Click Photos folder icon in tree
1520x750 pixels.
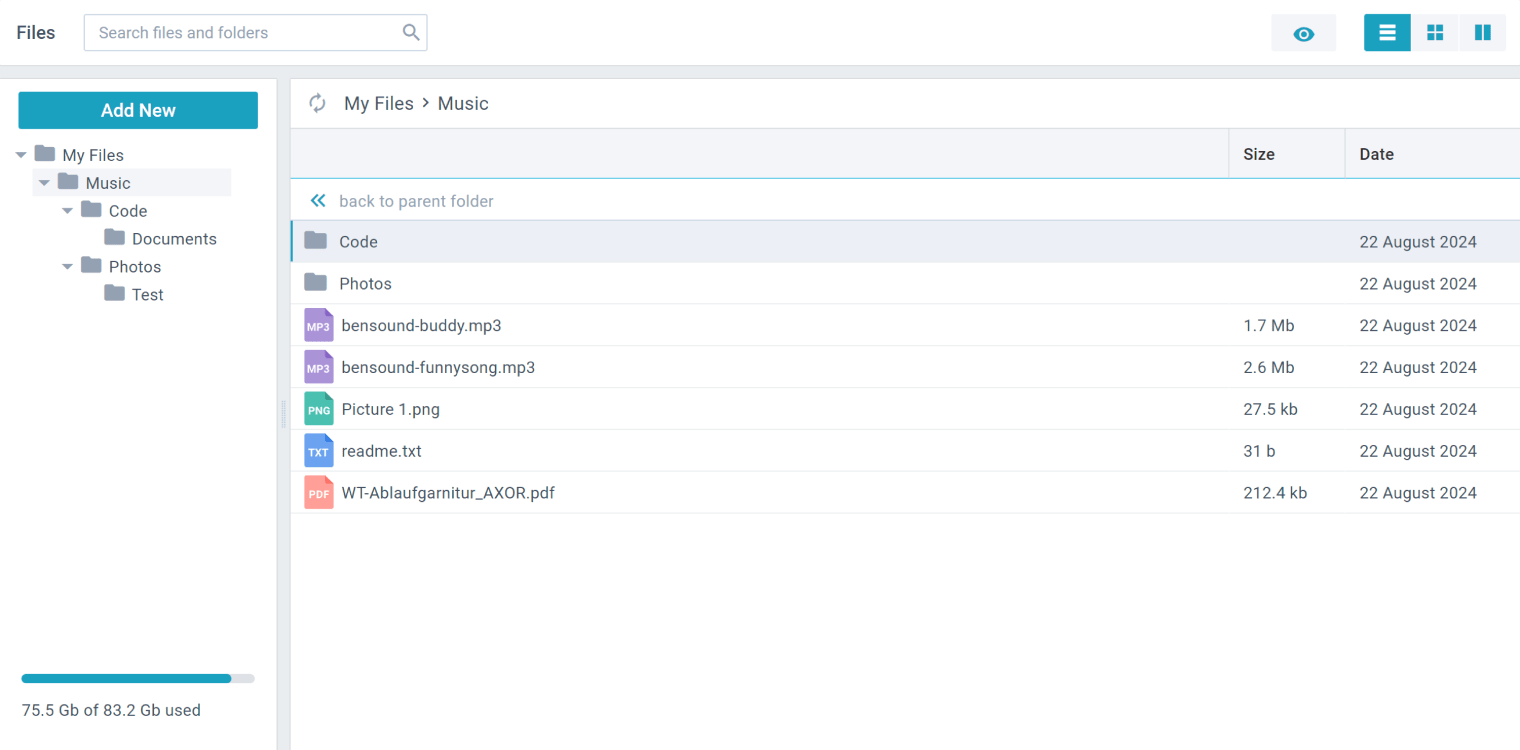(x=92, y=266)
